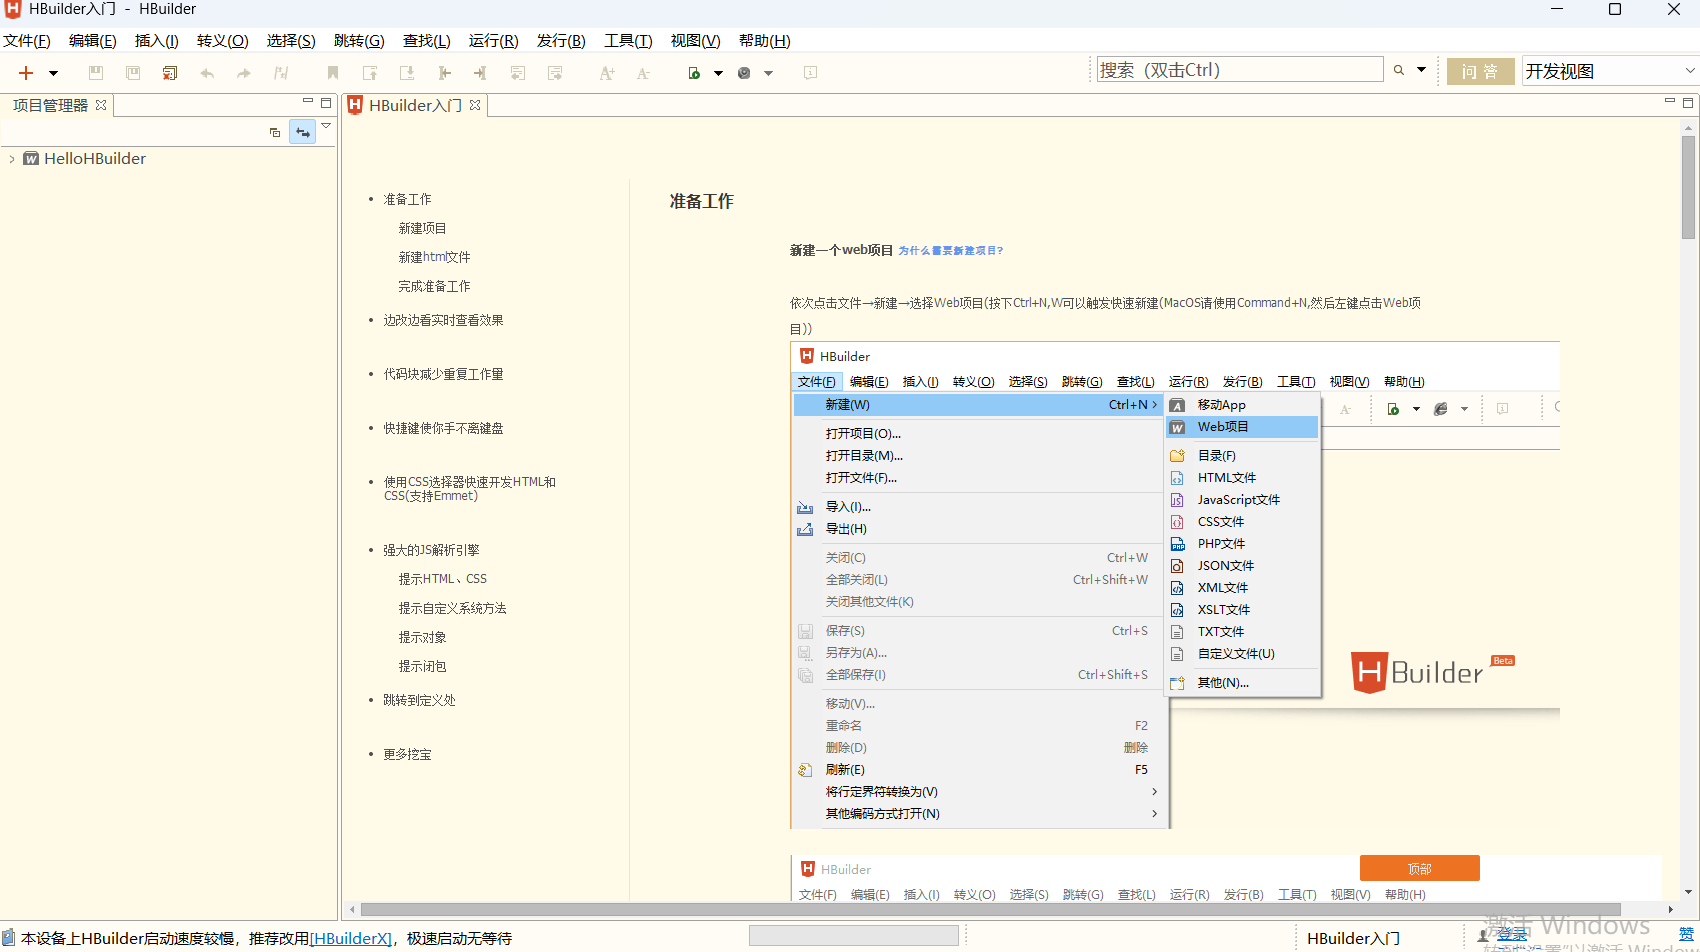1700x952 pixels.
Task: Click the status bar progress area
Action: (854, 936)
